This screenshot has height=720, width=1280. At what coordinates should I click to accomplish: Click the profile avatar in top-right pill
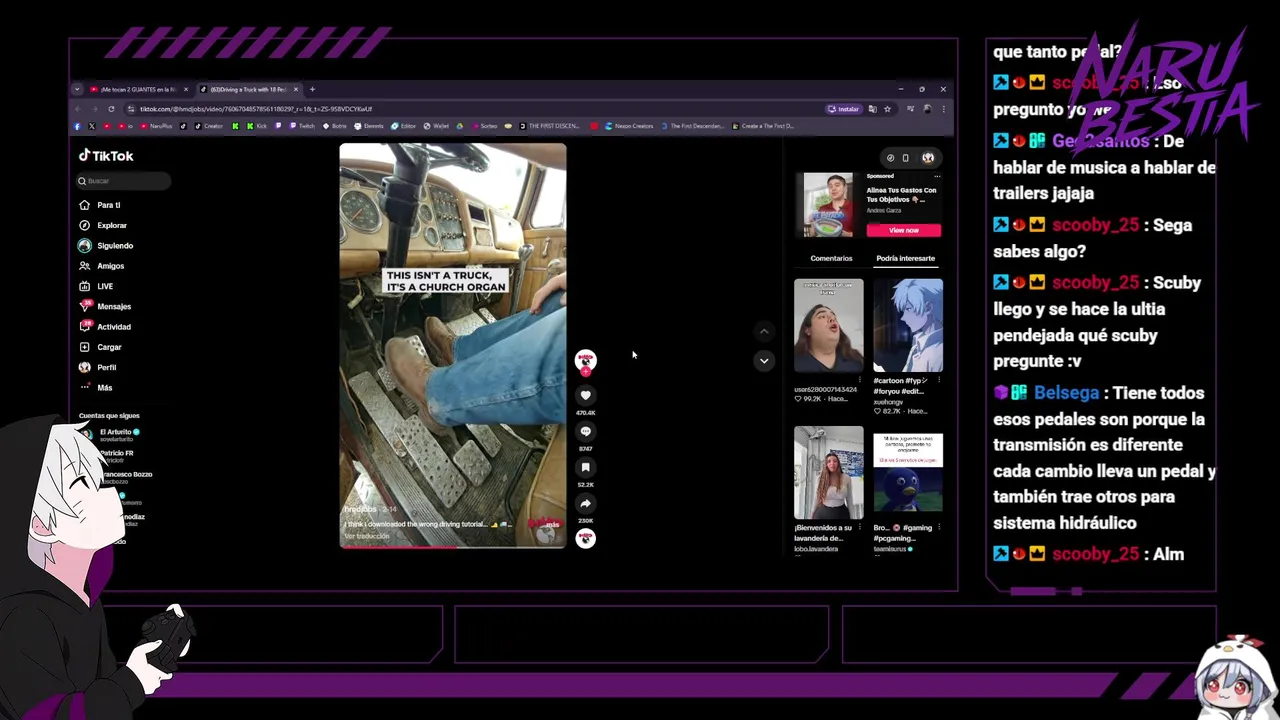pyautogui.click(x=928, y=158)
